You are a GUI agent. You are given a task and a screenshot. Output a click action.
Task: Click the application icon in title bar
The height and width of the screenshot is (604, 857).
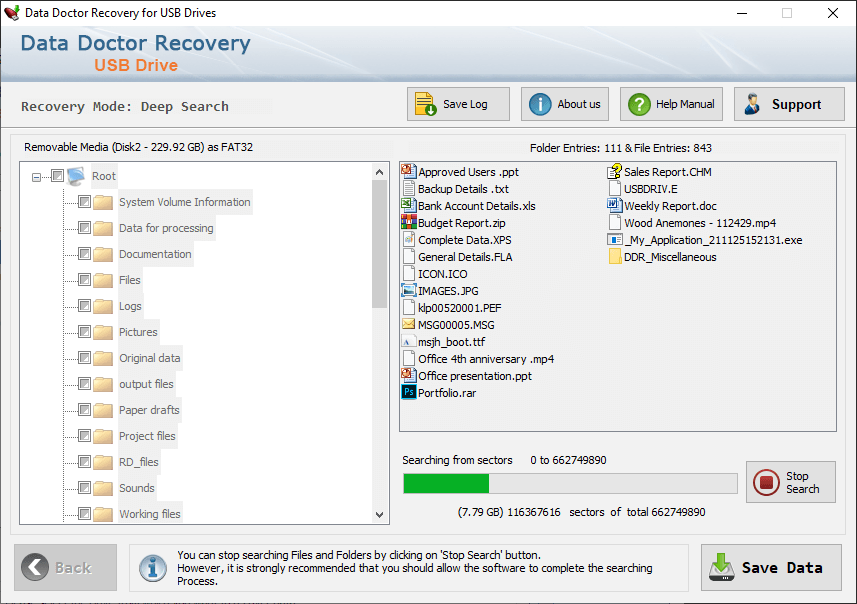pyautogui.click(x=12, y=13)
